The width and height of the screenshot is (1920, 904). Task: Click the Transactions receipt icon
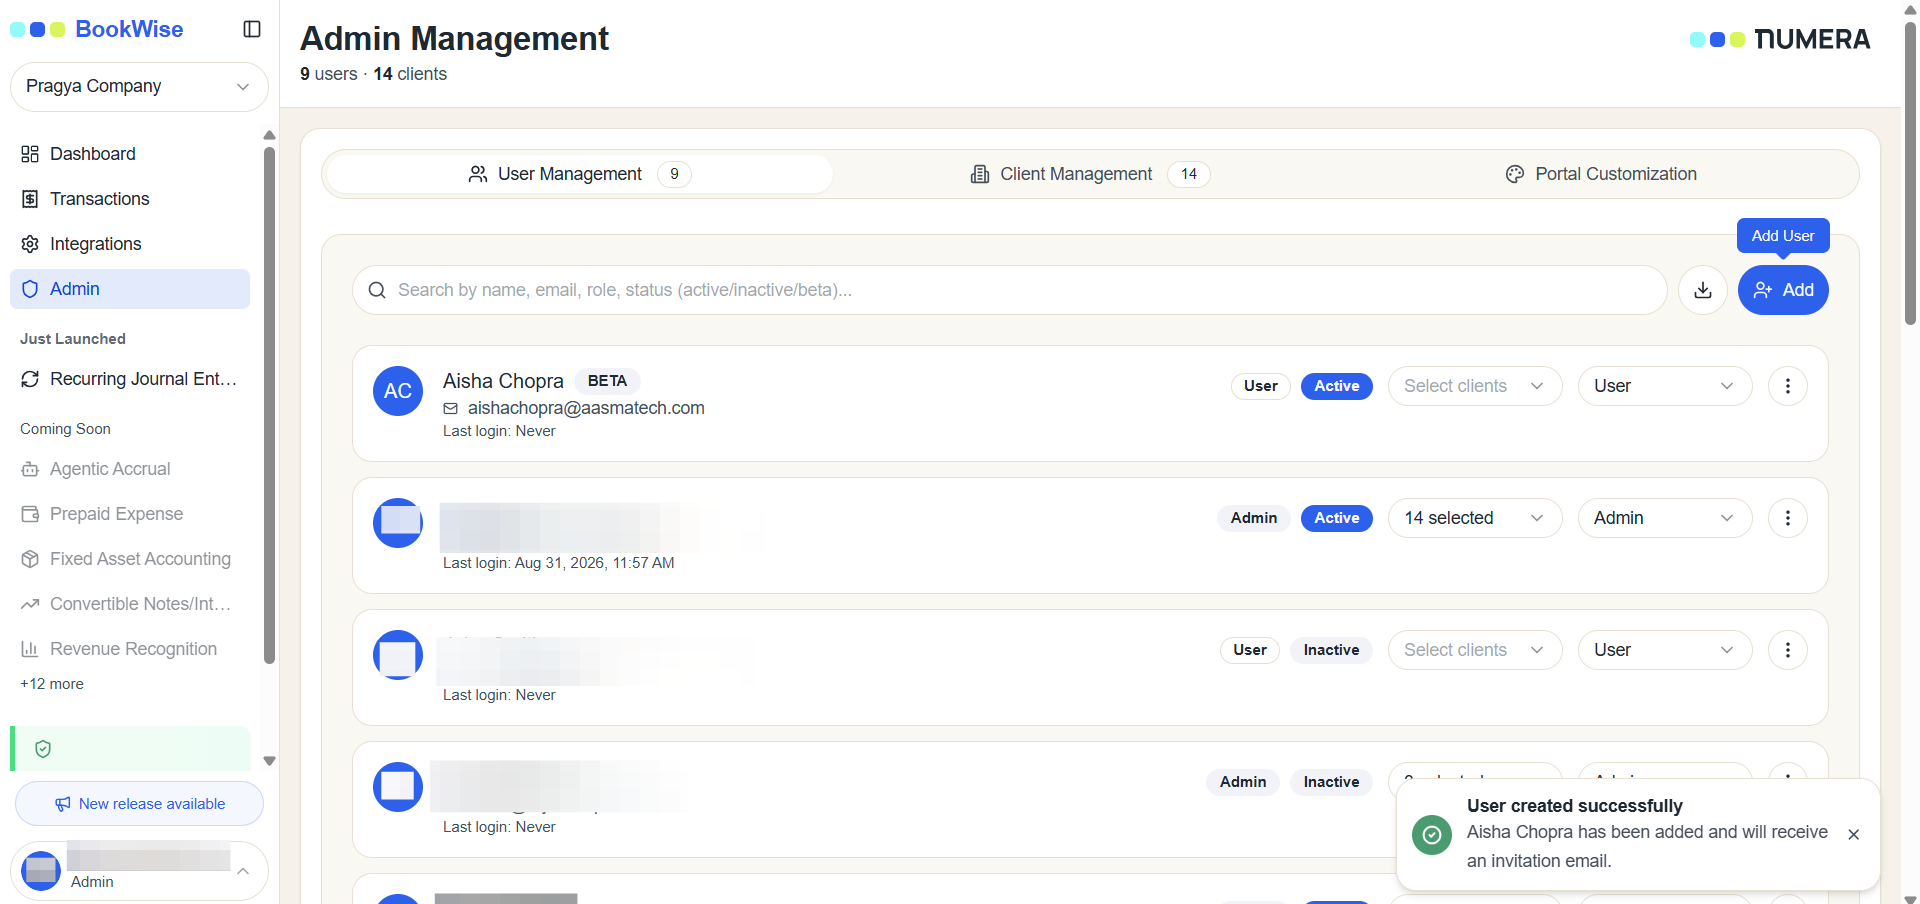click(x=30, y=199)
